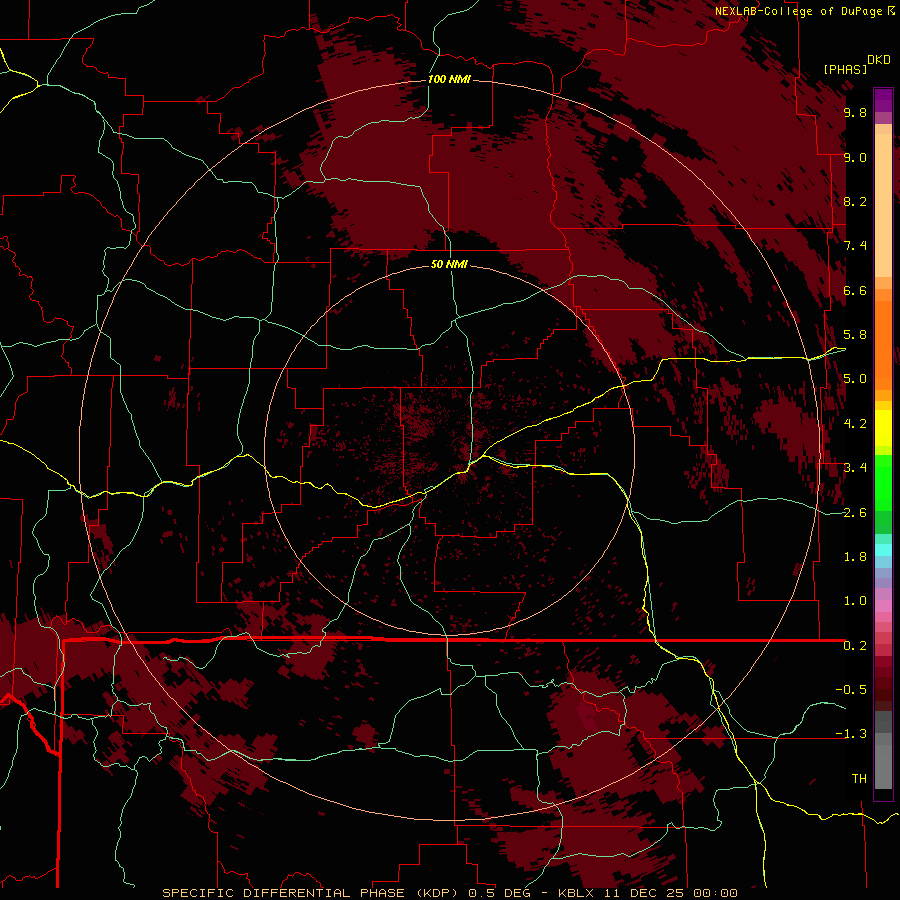Click the 3.4 value on color scale
The width and height of the screenshot is (900, 900).
pyautogui.click(x=855, y=468)
